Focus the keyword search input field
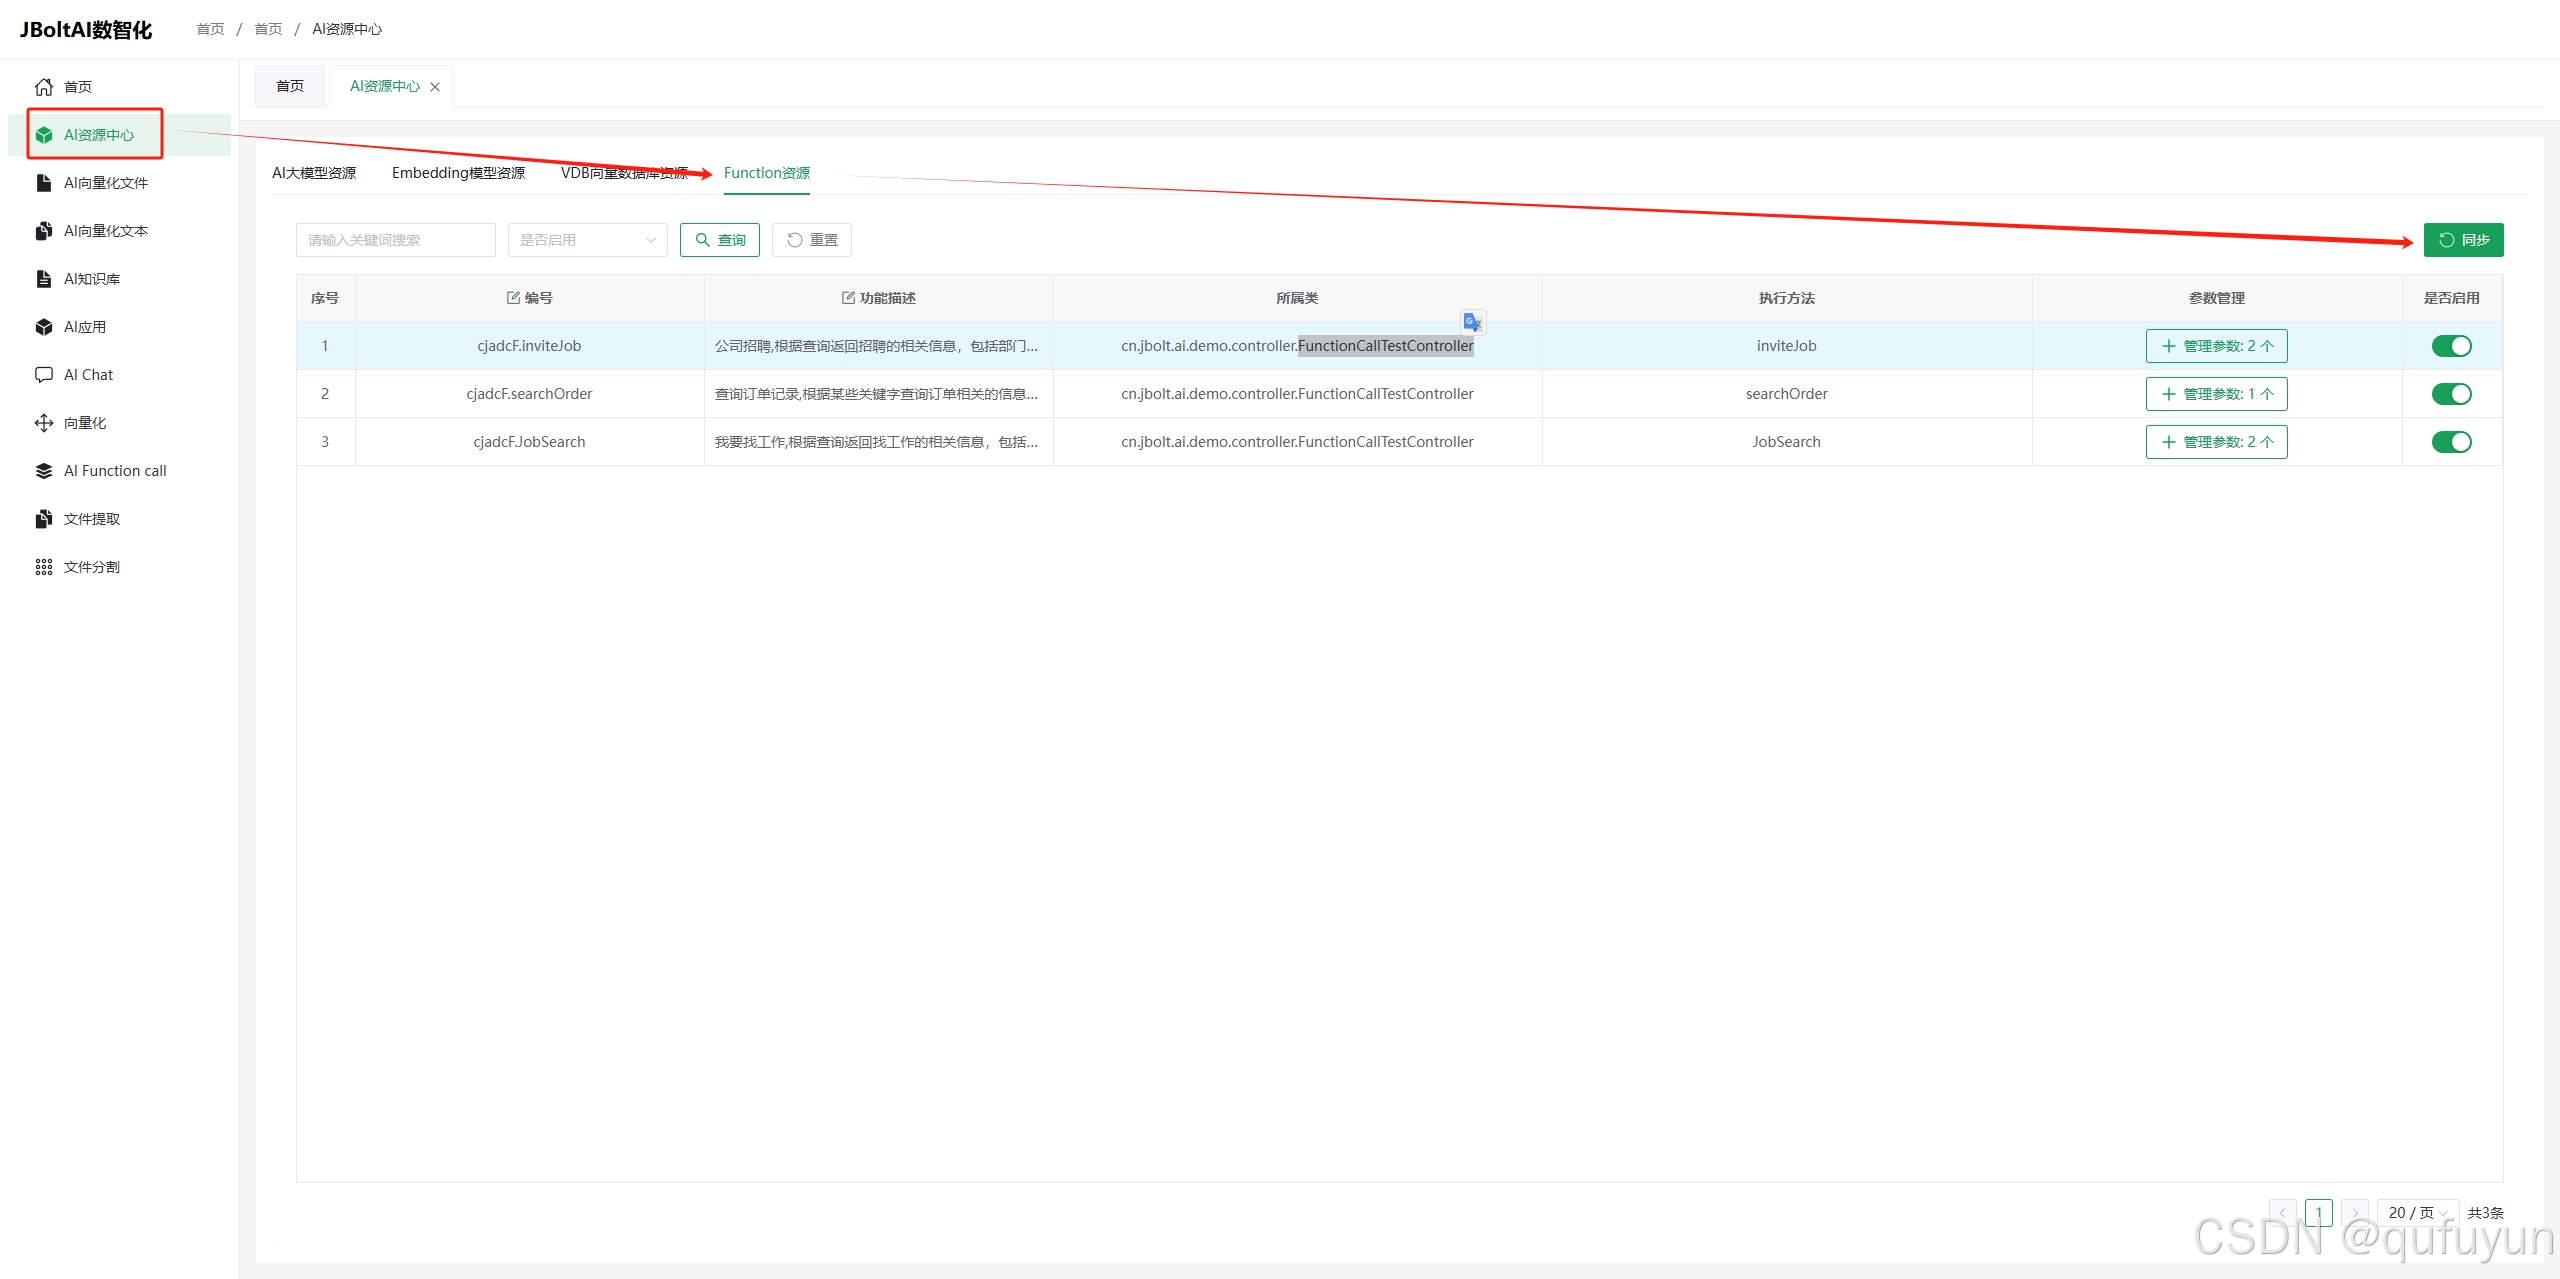 (x=395, y=240)
